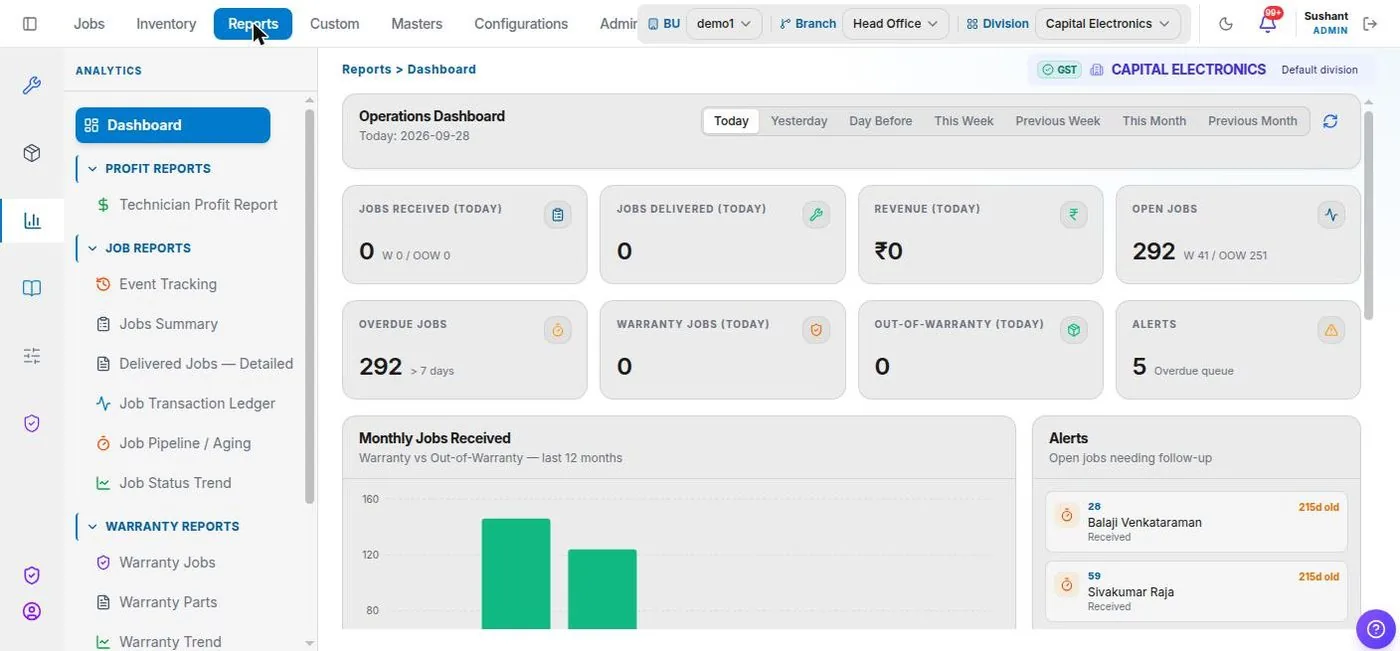The image size is (1400, 651).
Task: Click the Open Jobs activity icon
Action: (1331, 214)
